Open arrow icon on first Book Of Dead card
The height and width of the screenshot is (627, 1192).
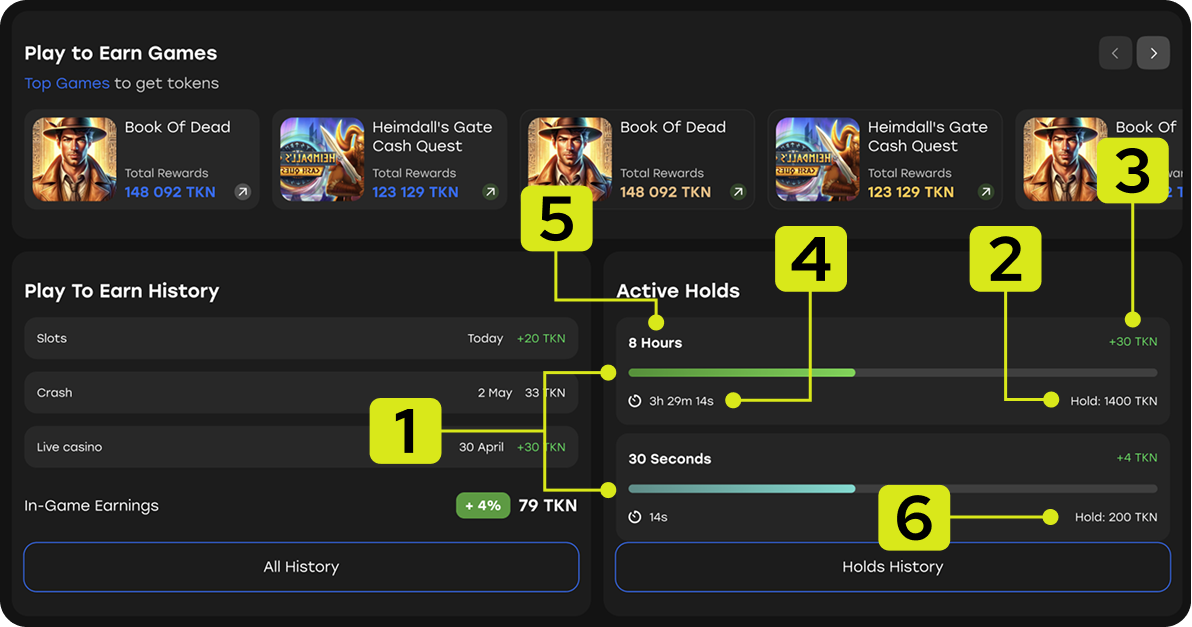click(x=242, y=192)
